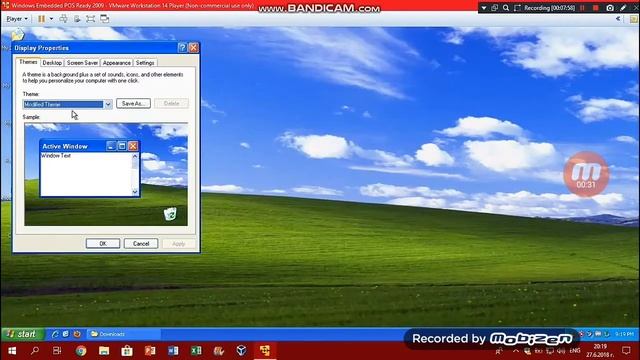Screen dimensions: 640x360
Task: Take a screenshot with Bandicam camera icon
Action: pos(610,8)
